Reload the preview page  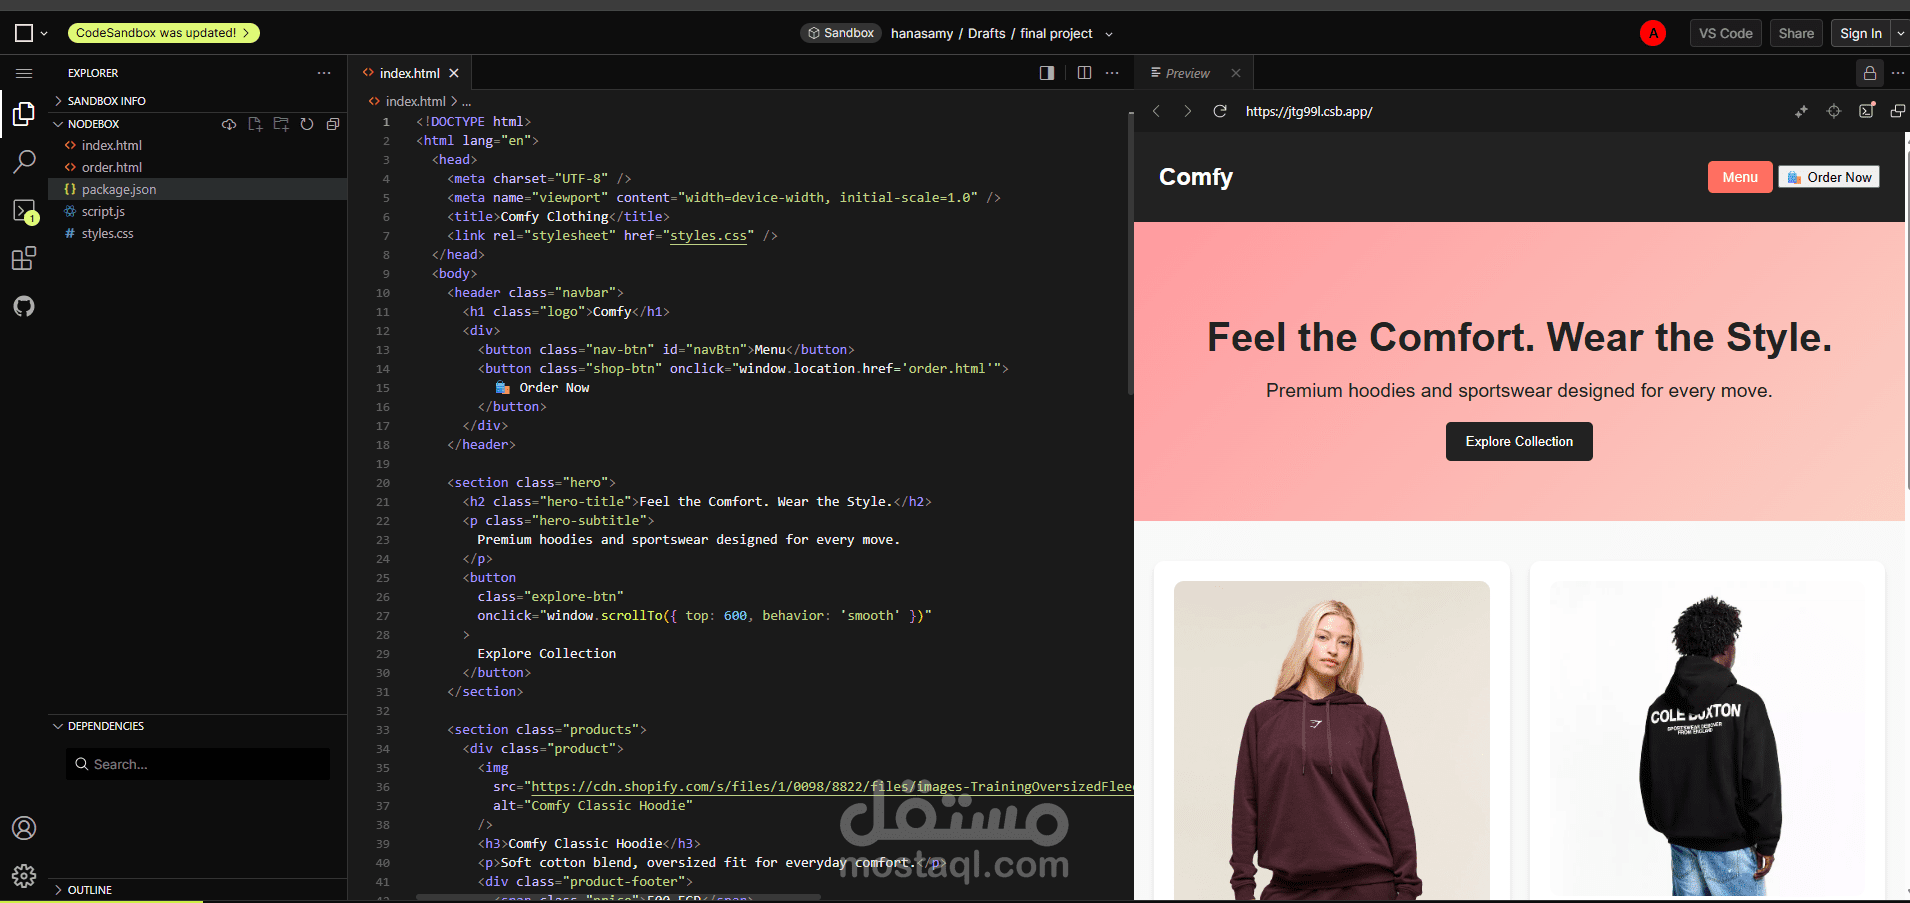[x=1219, y=111]
